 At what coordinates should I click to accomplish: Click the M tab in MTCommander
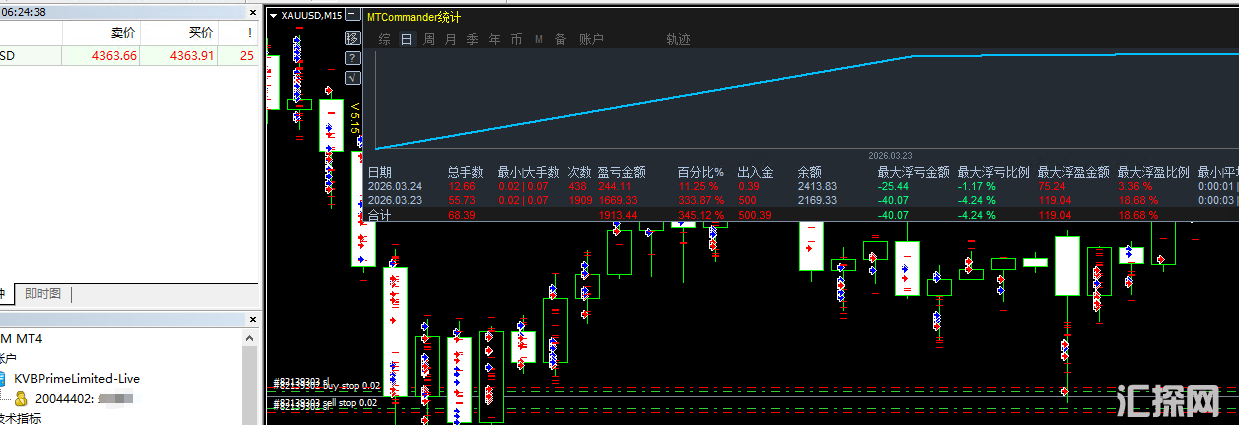click(538, 39)
